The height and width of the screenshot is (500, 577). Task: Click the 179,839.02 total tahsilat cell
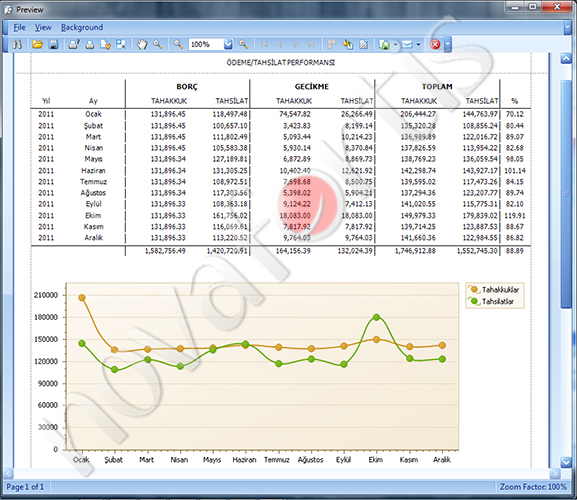[480, 216]
